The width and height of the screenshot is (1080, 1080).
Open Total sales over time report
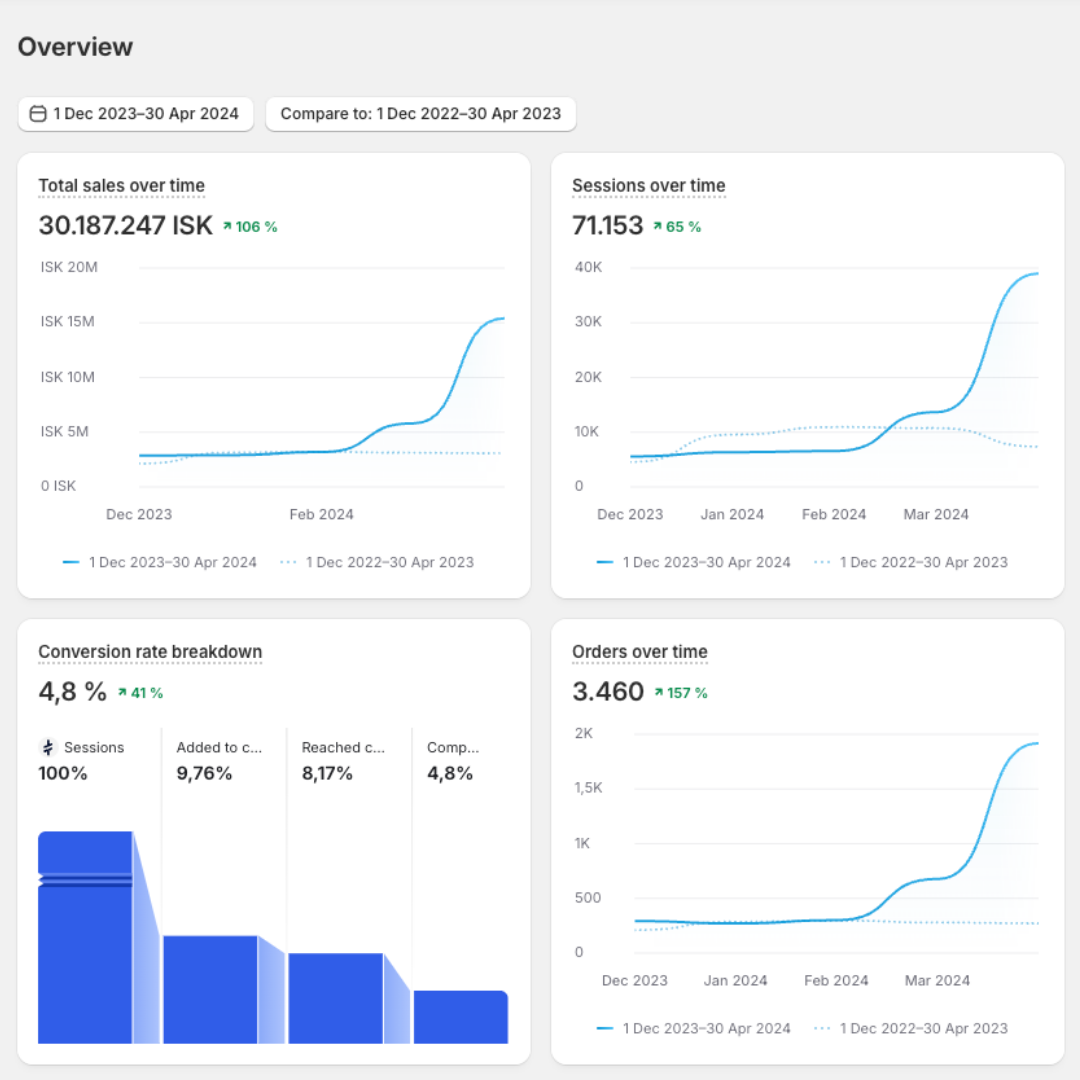(121, 186)
